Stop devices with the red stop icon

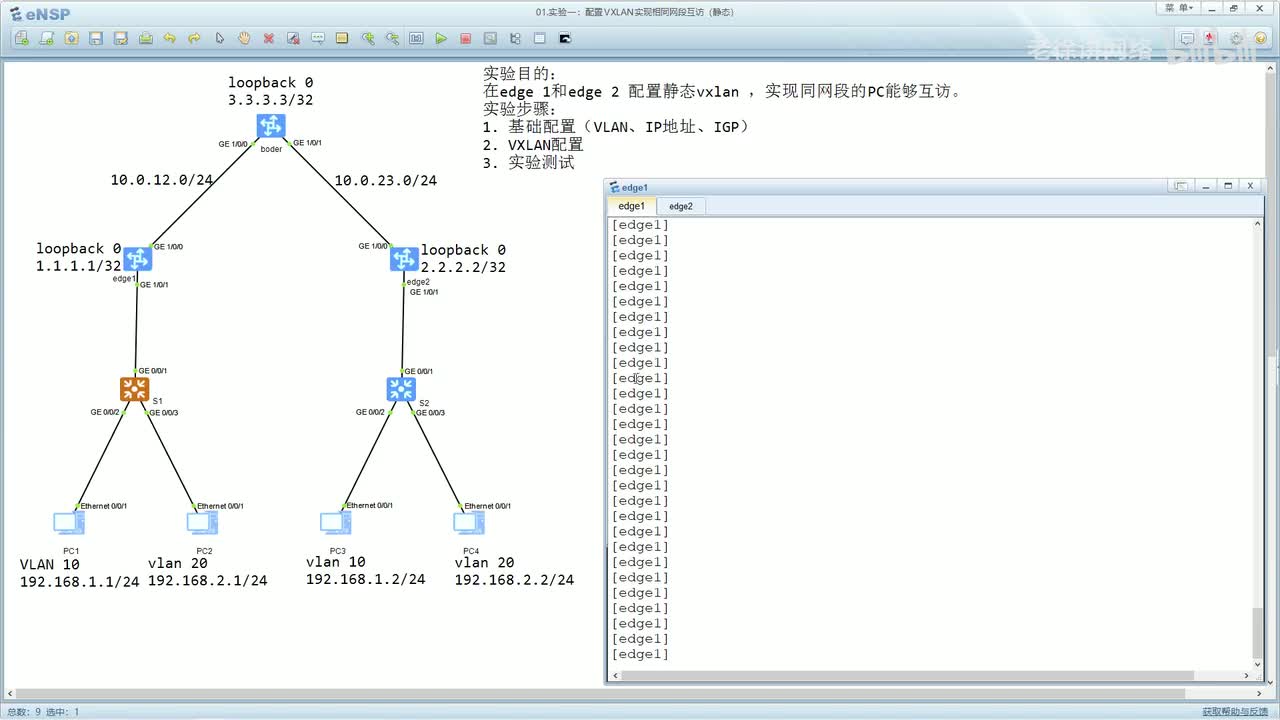(466, 39)
